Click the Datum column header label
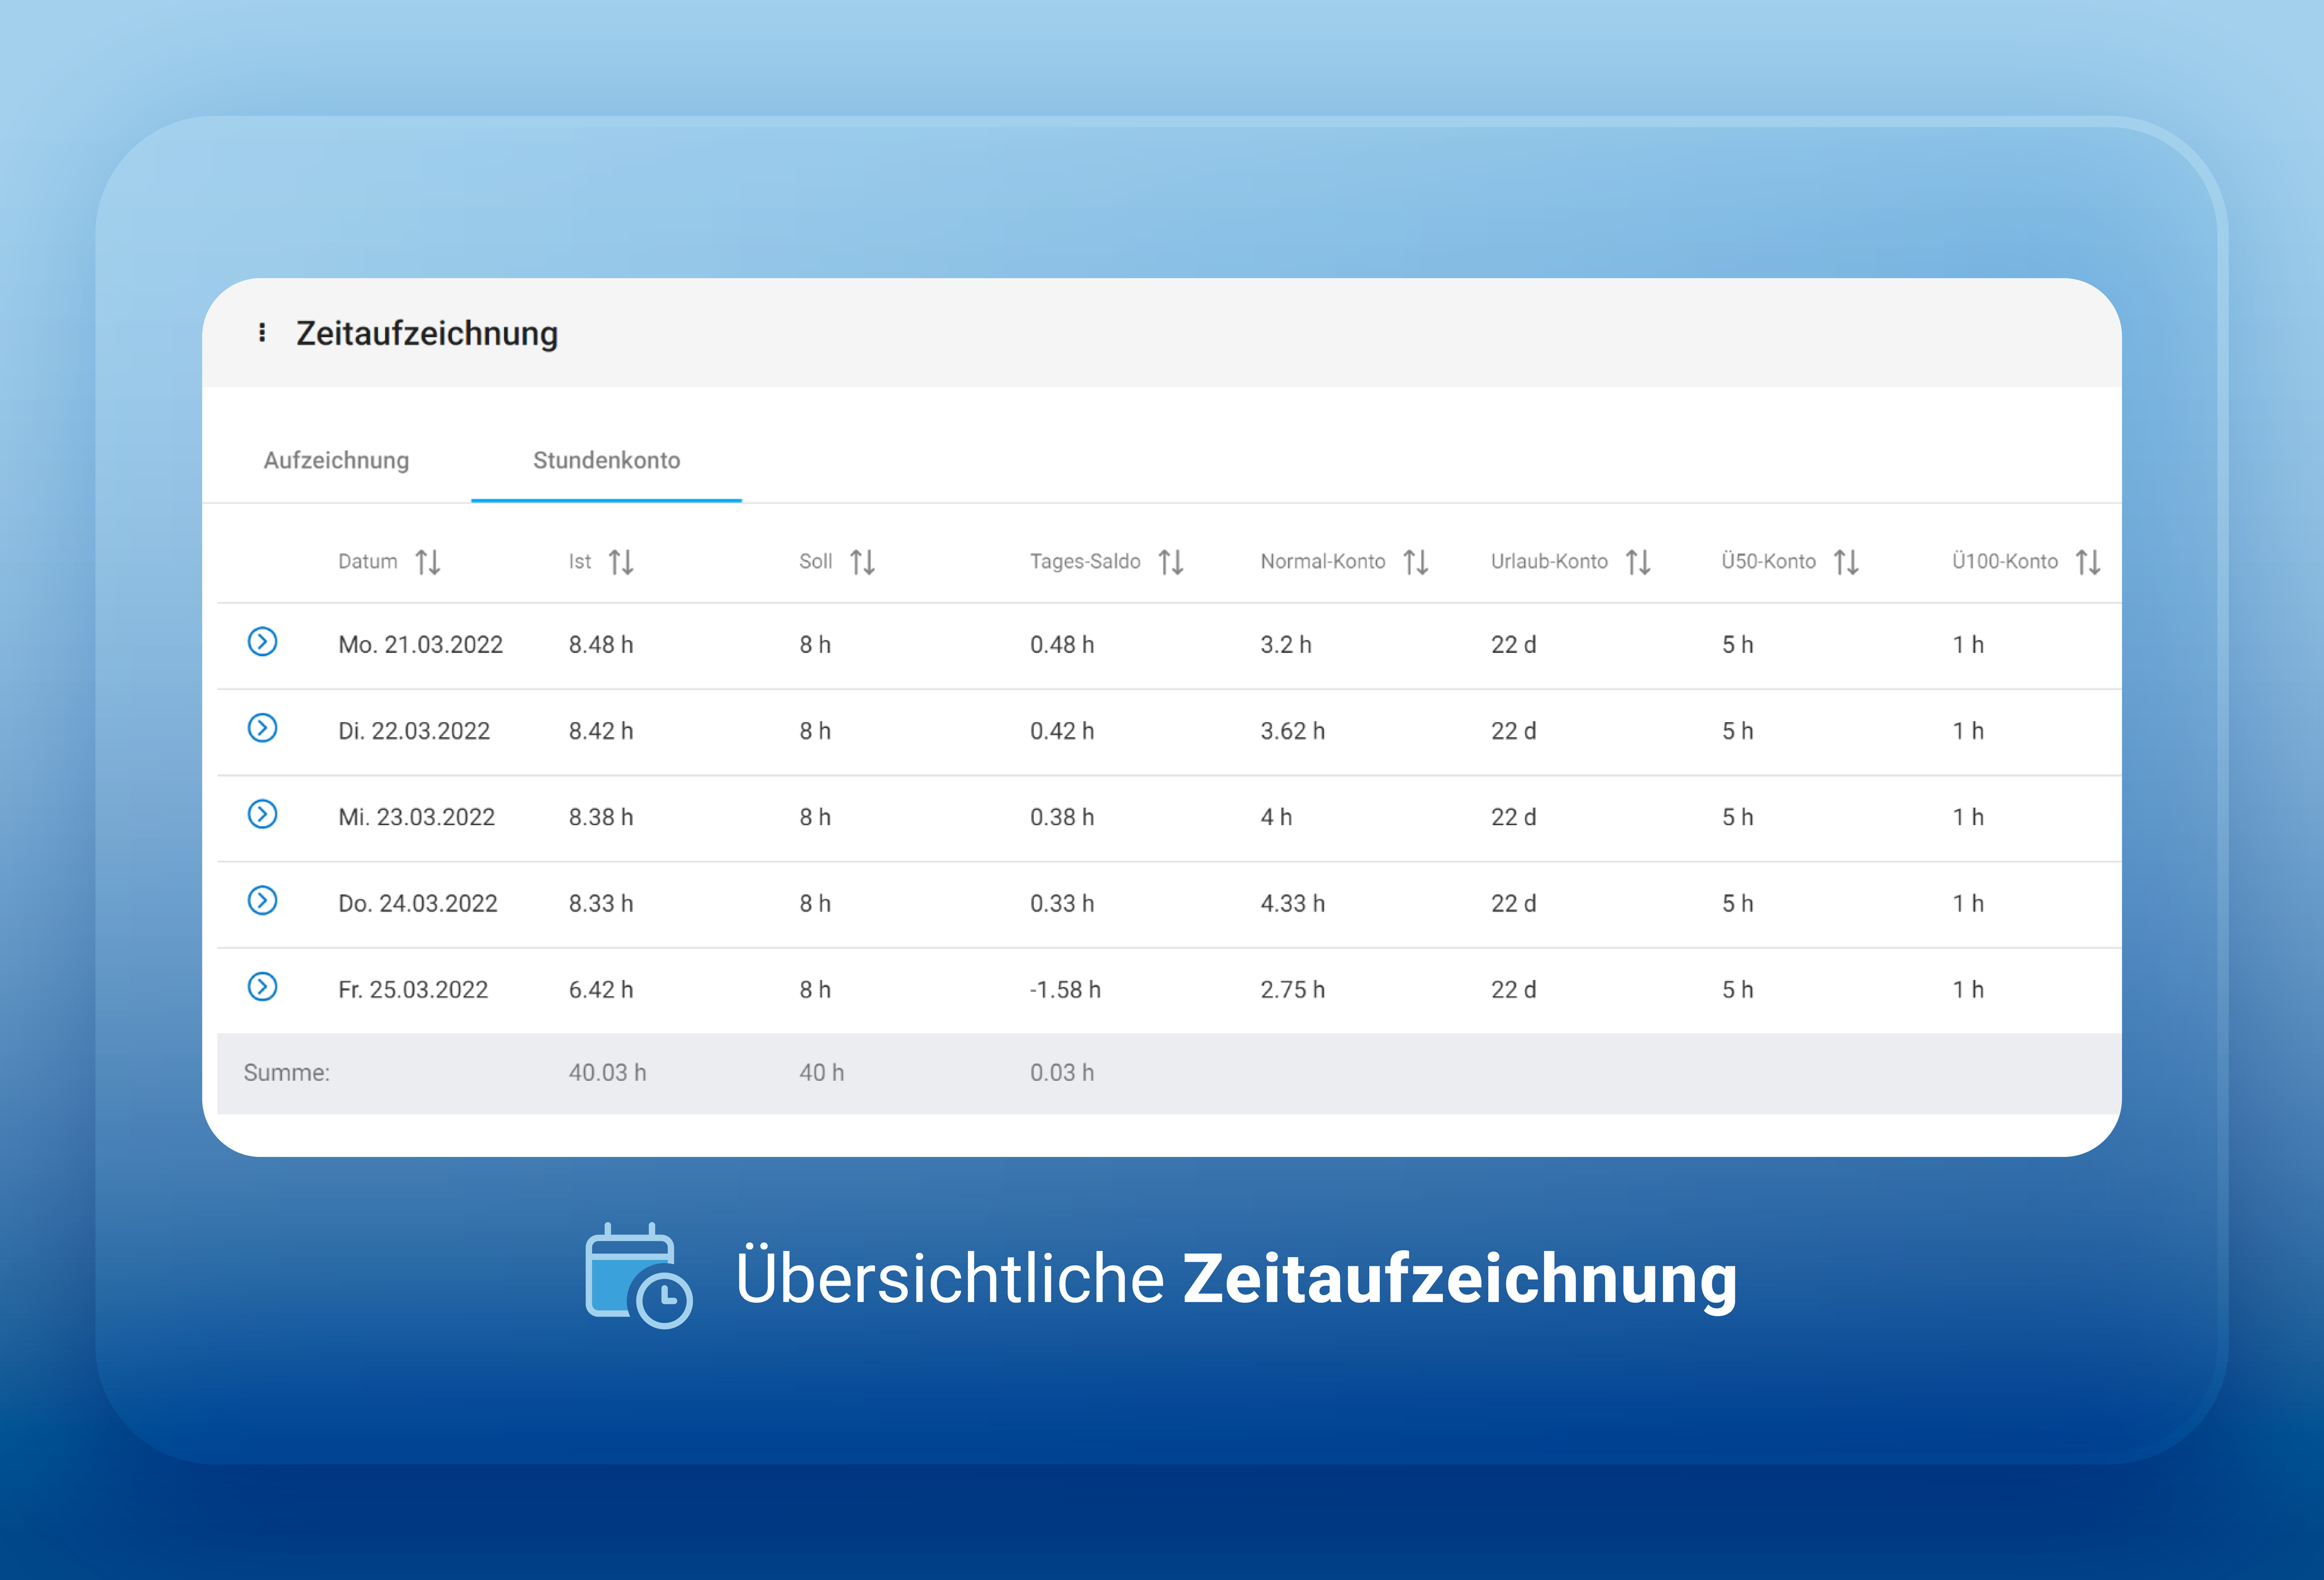 tap(367, 562)
